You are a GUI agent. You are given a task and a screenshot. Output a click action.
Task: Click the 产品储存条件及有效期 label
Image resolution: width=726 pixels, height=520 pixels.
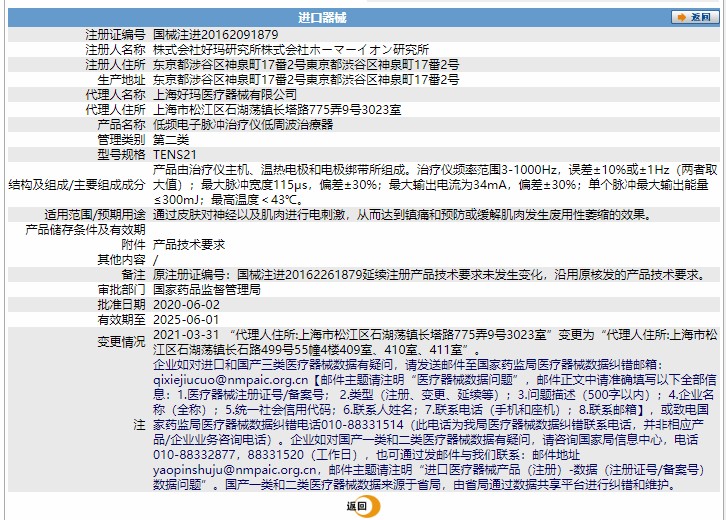pos(85,230)
